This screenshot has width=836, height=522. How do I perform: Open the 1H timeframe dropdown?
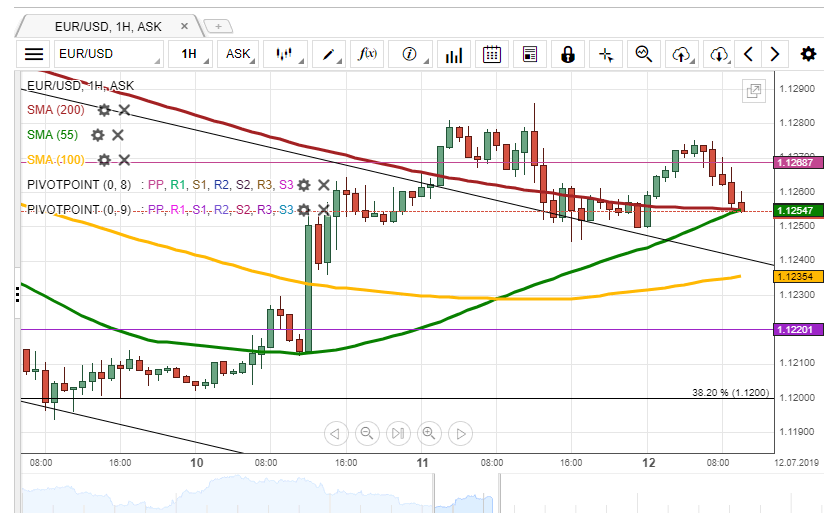tap(192, 54)
